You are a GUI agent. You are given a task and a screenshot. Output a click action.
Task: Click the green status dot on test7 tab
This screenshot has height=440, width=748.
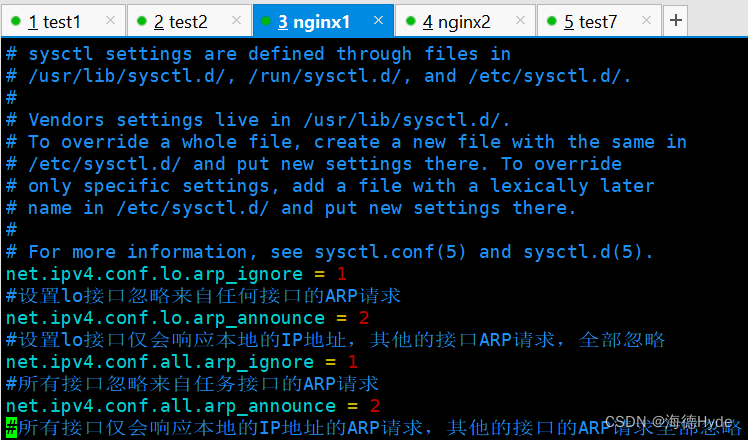[552, 21]
